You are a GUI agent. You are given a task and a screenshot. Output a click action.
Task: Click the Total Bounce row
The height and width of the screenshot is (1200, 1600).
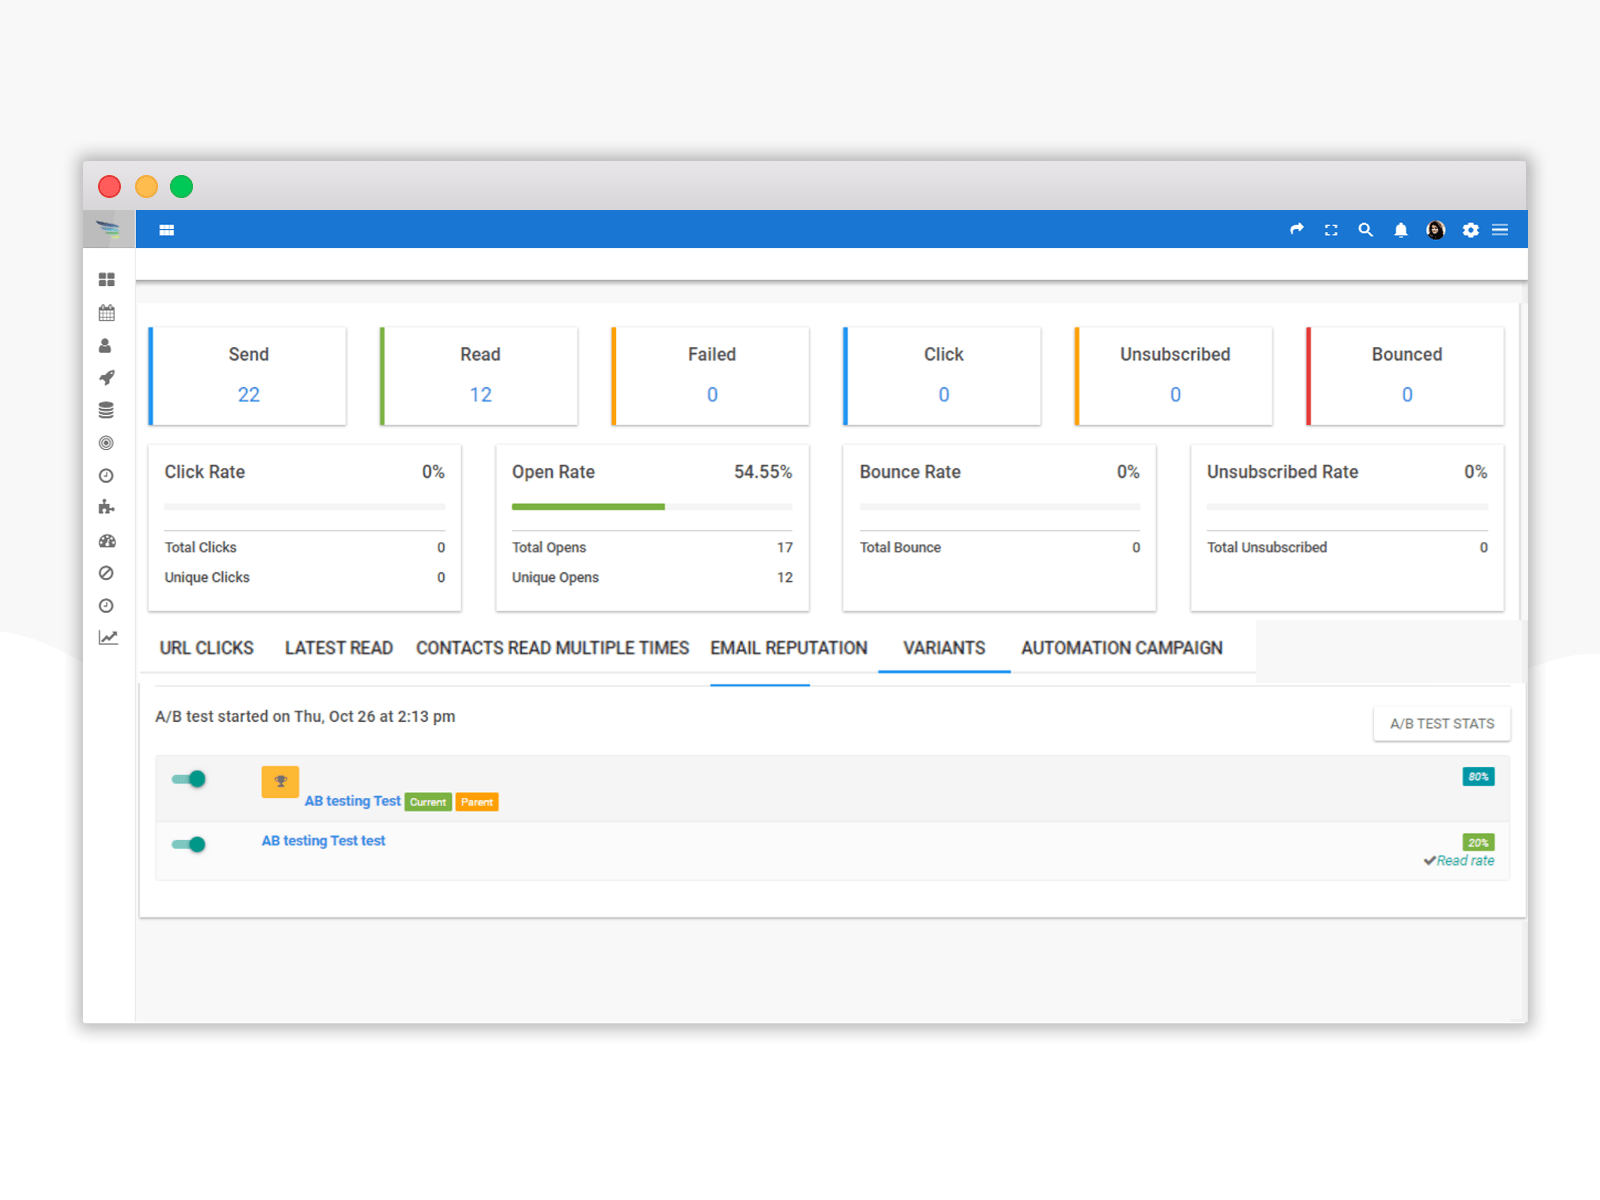[x=1000, y=548]
